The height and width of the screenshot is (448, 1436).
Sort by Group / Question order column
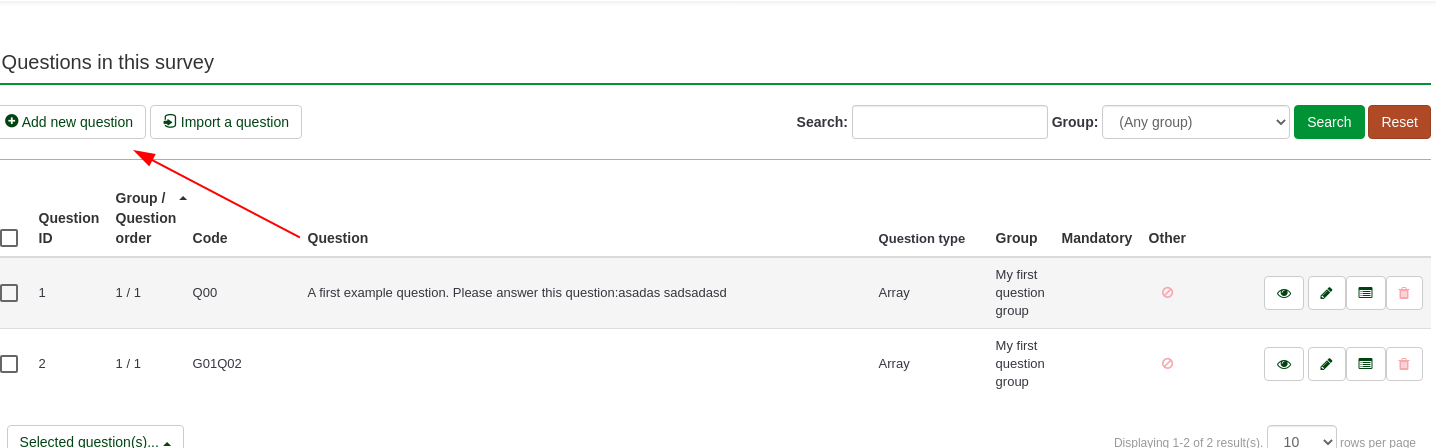145,218
